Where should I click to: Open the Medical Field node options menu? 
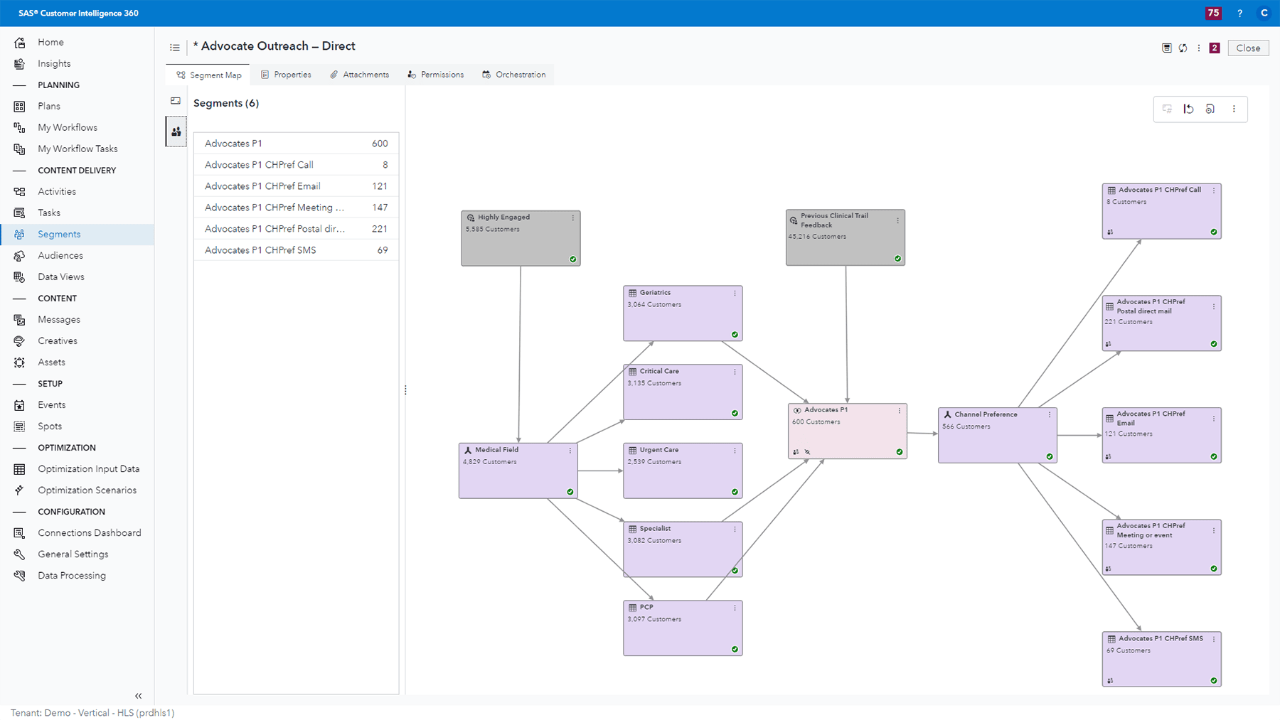tap(570, 451)
